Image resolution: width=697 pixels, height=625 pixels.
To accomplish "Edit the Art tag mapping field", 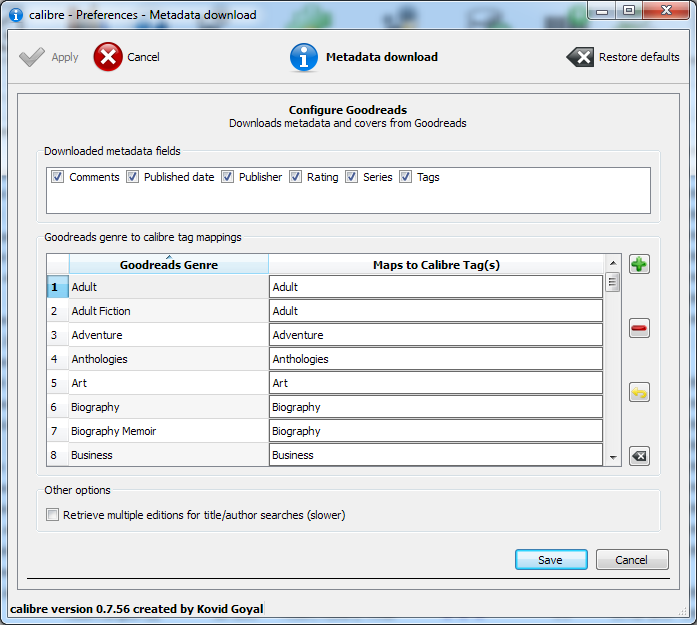I will pyautogui.click(x=436, y=383).
